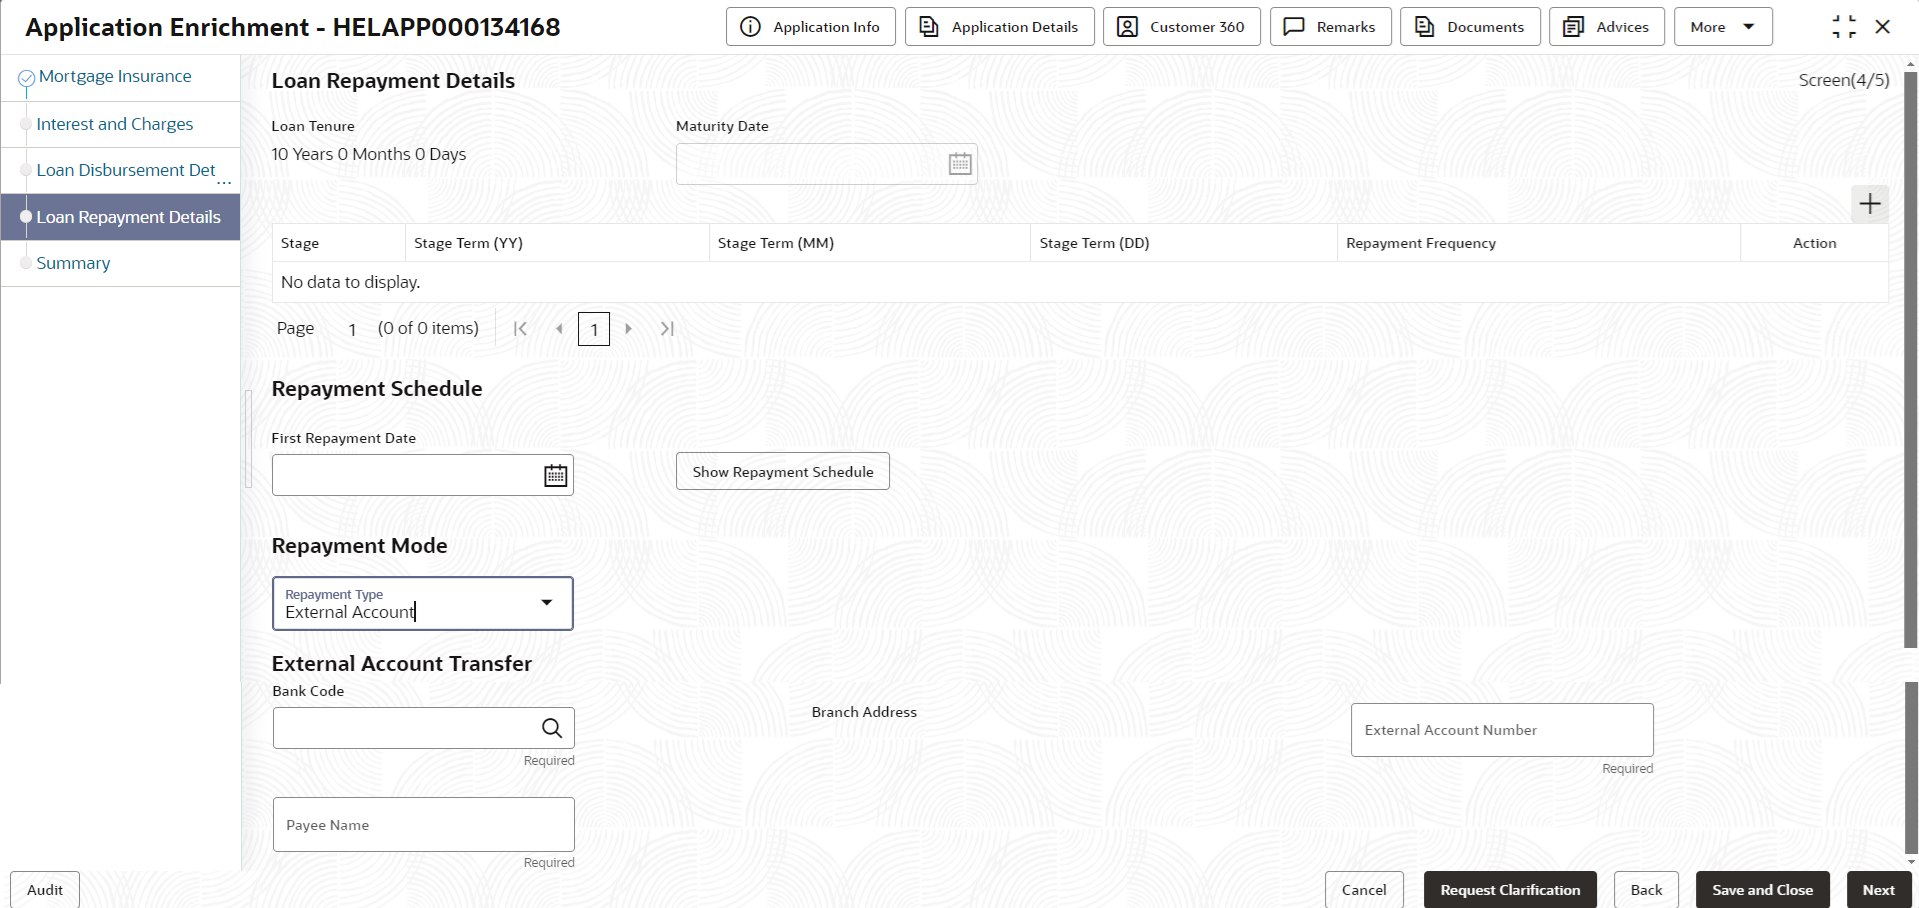Image resolution: width=1919 pixels, height=908 pixels.
Task: Go to previous page arrow in pagination
Action: [559, 328]
